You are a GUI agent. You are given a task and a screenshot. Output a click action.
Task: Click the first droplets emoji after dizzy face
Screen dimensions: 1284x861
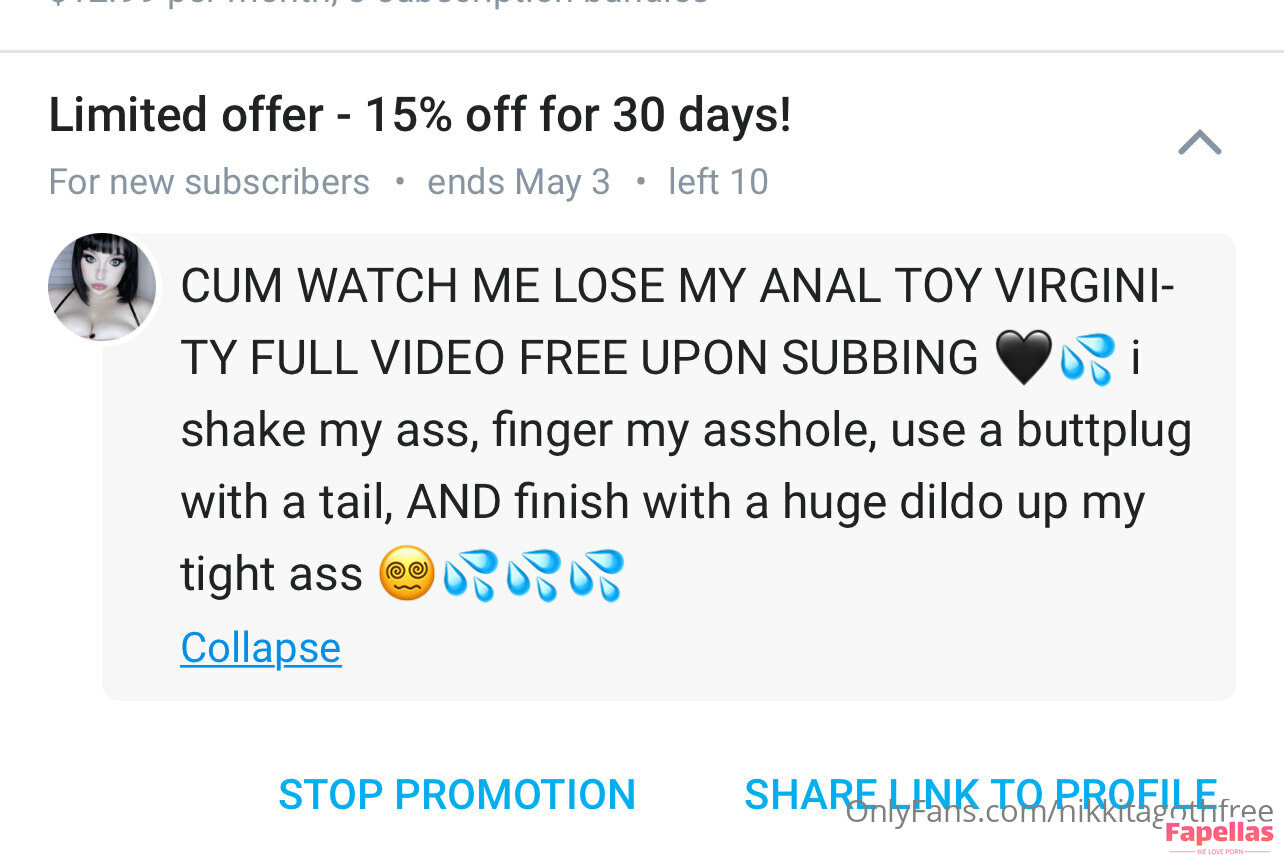470,575
